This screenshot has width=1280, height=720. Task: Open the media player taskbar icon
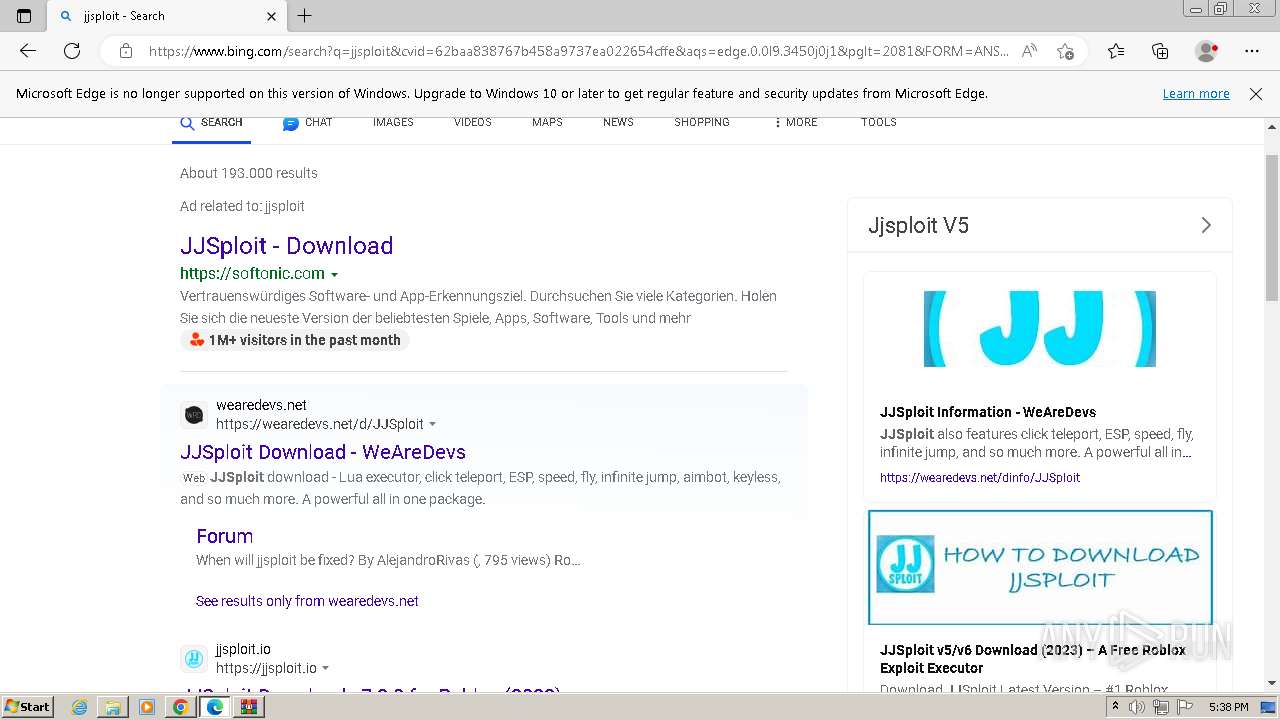[146, 707]
